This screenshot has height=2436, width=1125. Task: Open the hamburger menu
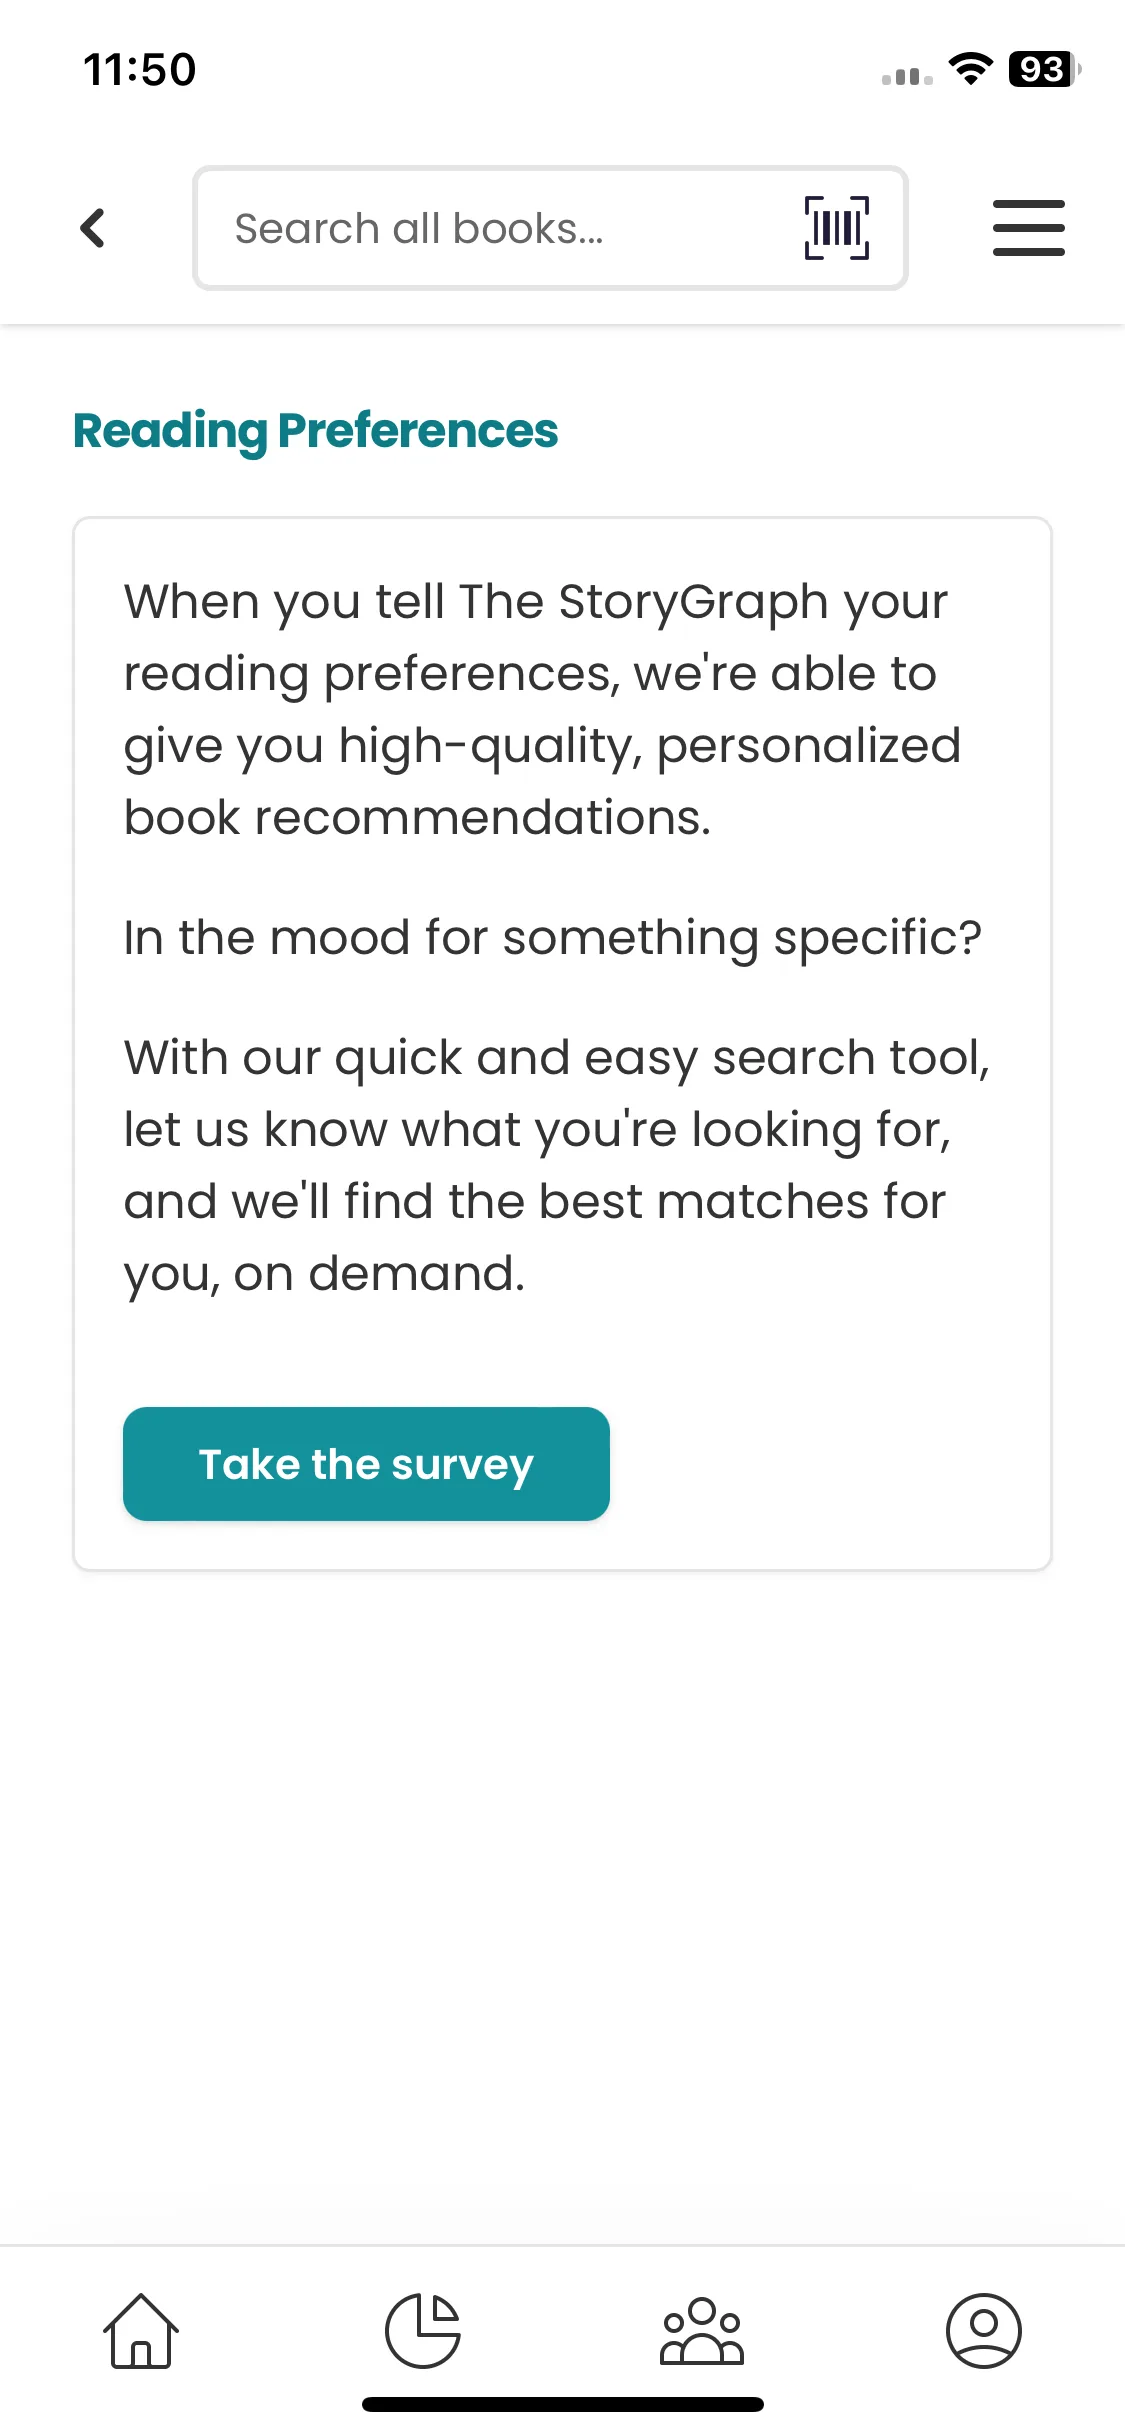pos(1028,228)
